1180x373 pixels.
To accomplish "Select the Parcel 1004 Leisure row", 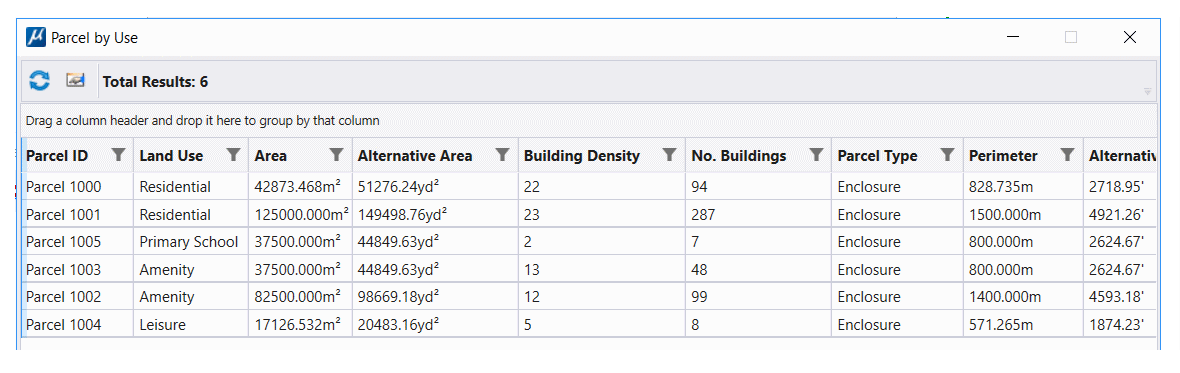I will click(589, 325).
